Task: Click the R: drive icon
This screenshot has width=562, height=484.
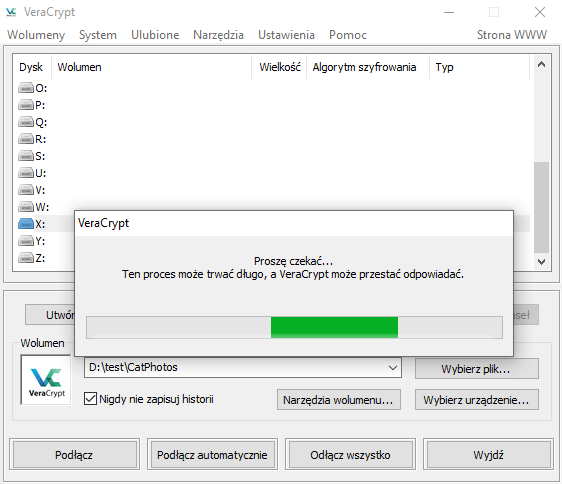Action: [26, 139]
